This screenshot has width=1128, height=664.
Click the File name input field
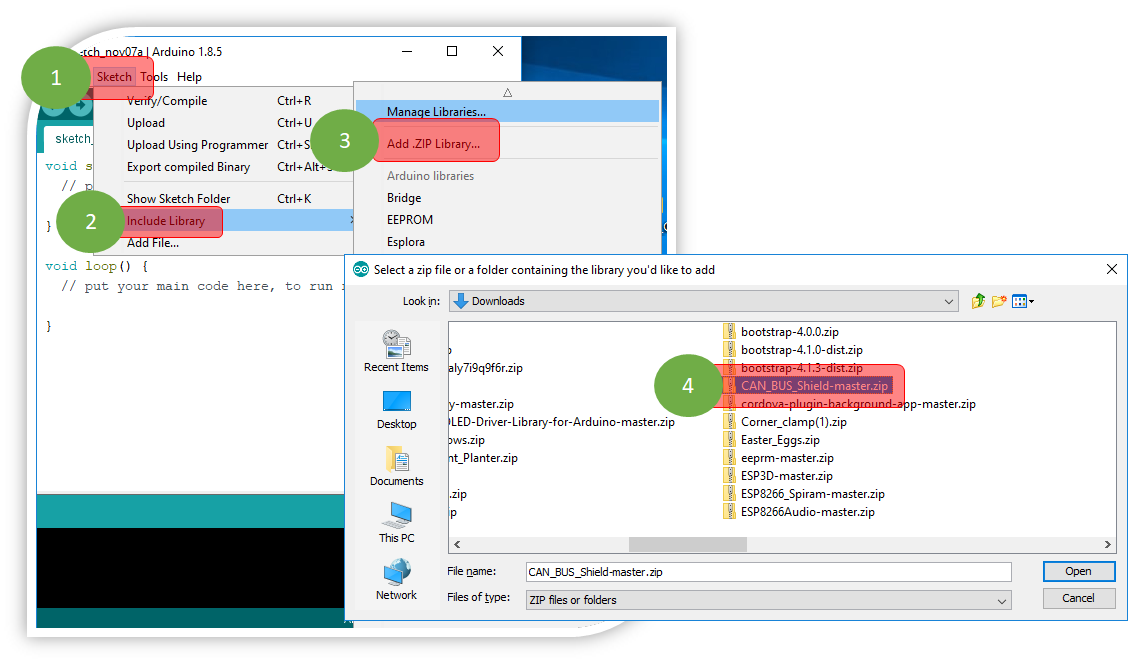pos(768,572)
